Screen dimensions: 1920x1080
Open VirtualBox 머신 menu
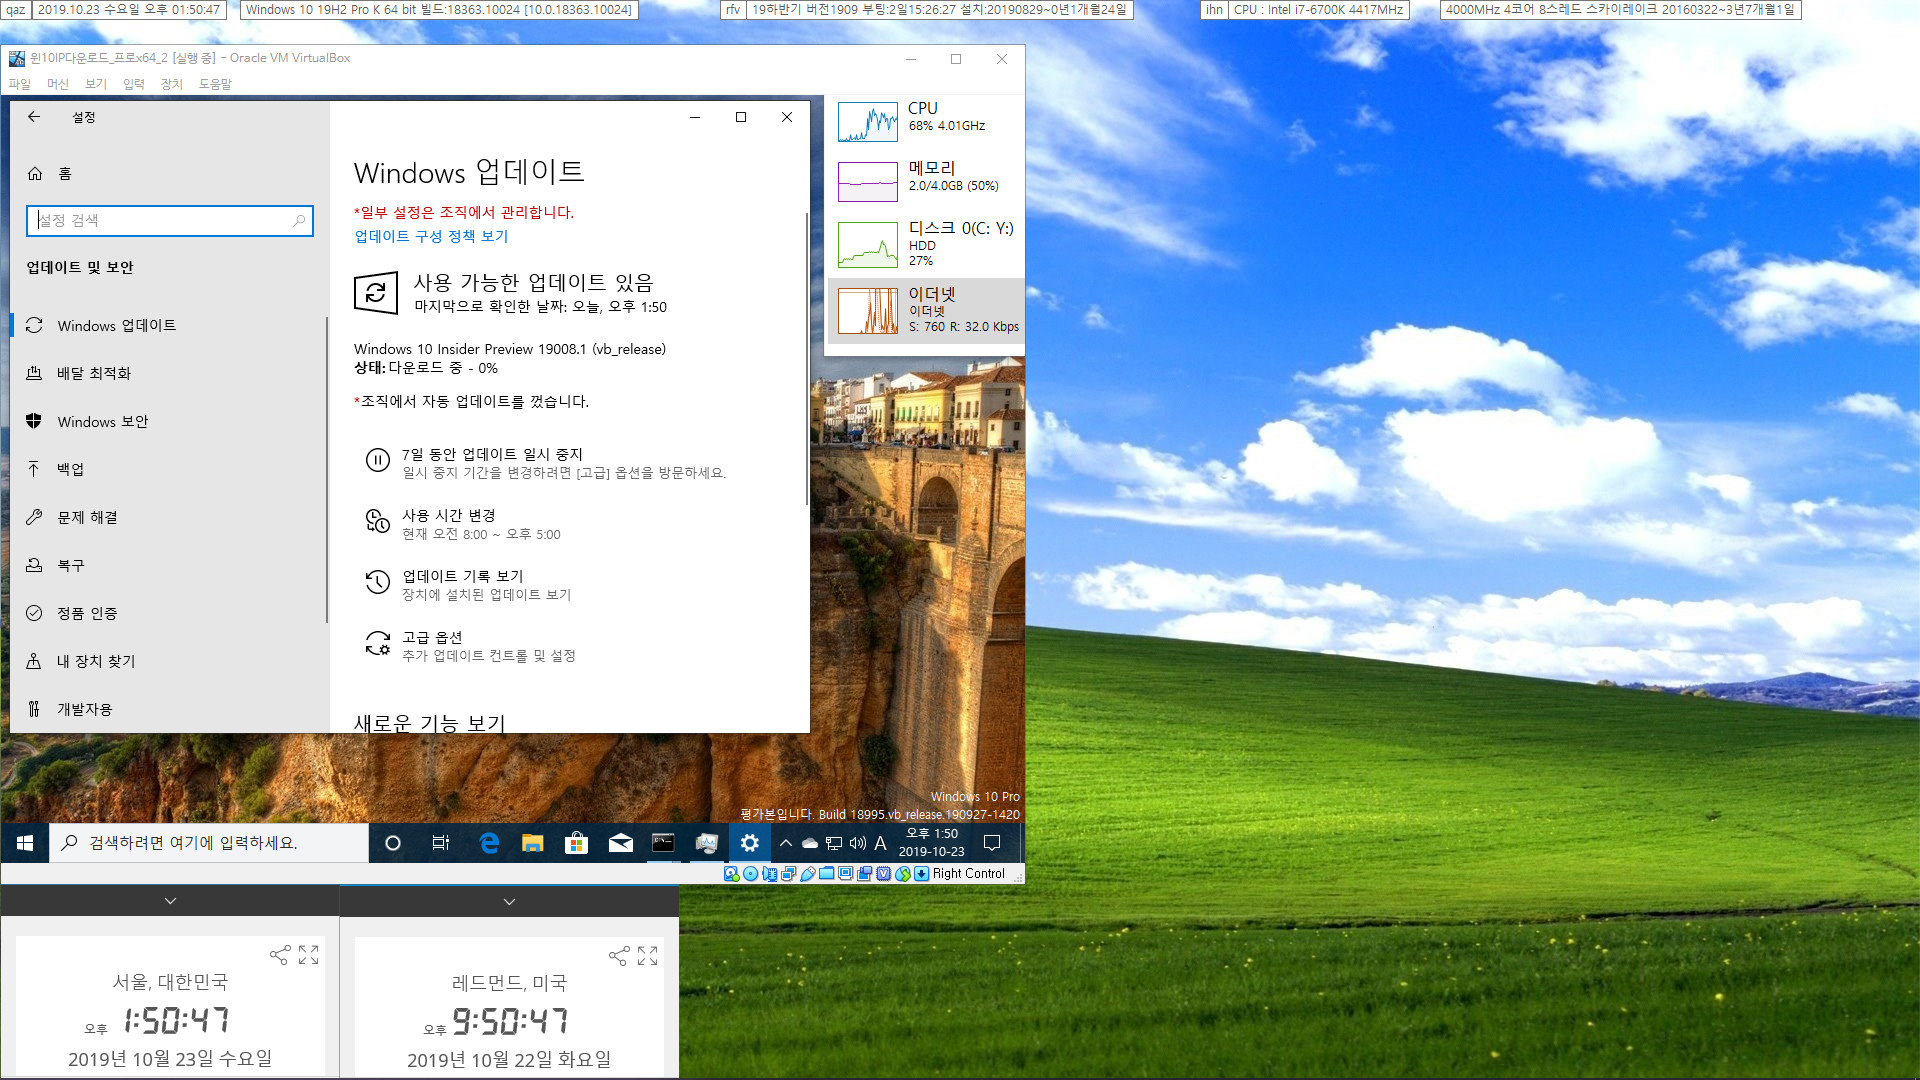58,84
